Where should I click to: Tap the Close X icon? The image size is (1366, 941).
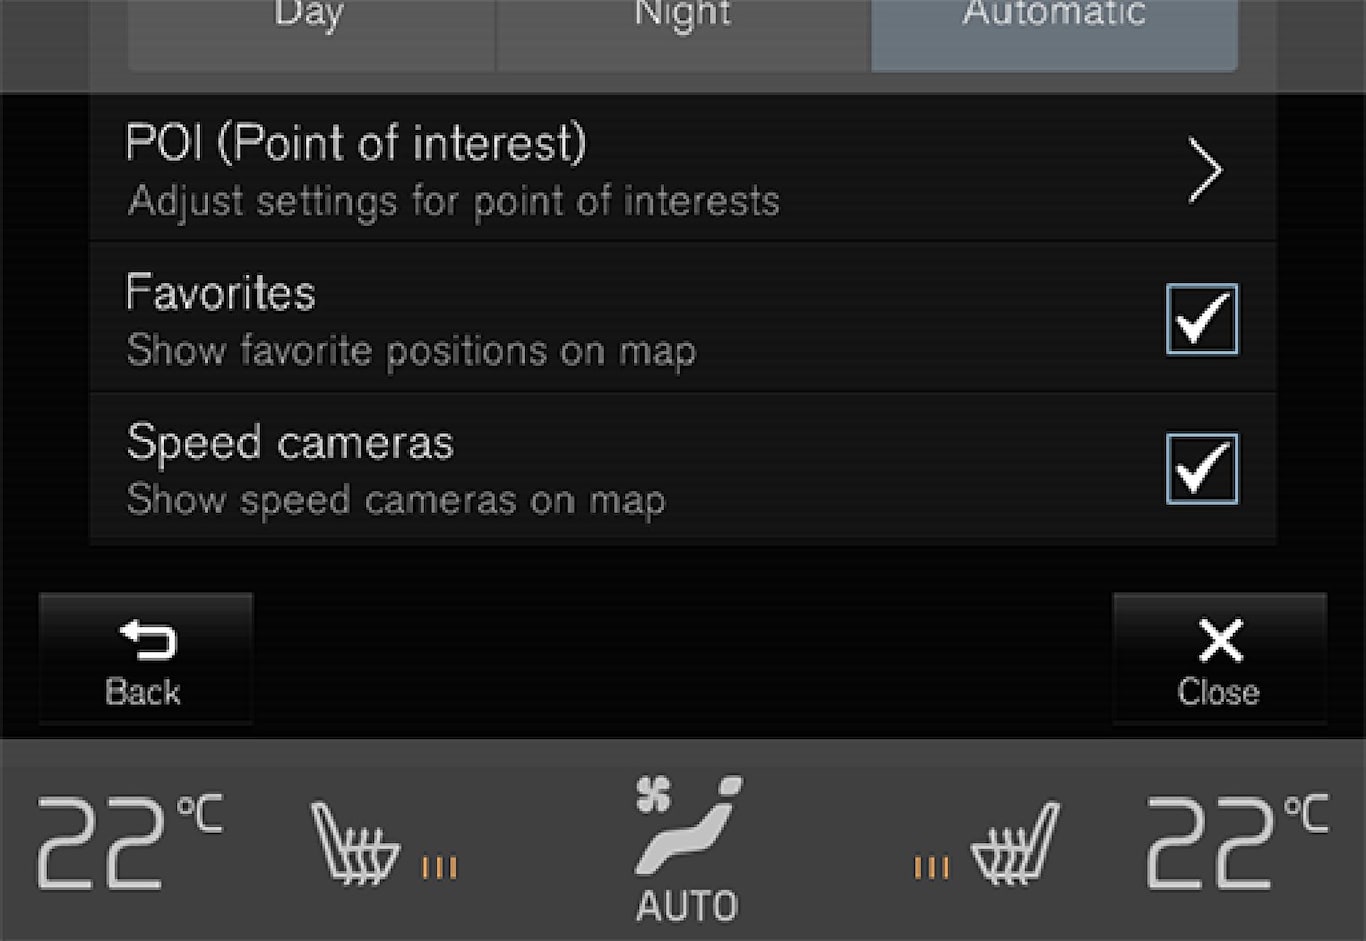point(1220,640)
